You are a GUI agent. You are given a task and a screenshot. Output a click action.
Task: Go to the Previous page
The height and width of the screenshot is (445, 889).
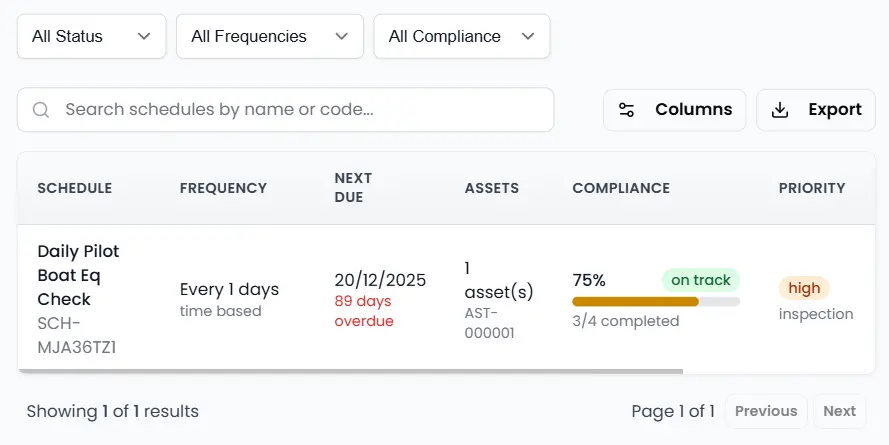pos(766,411)
